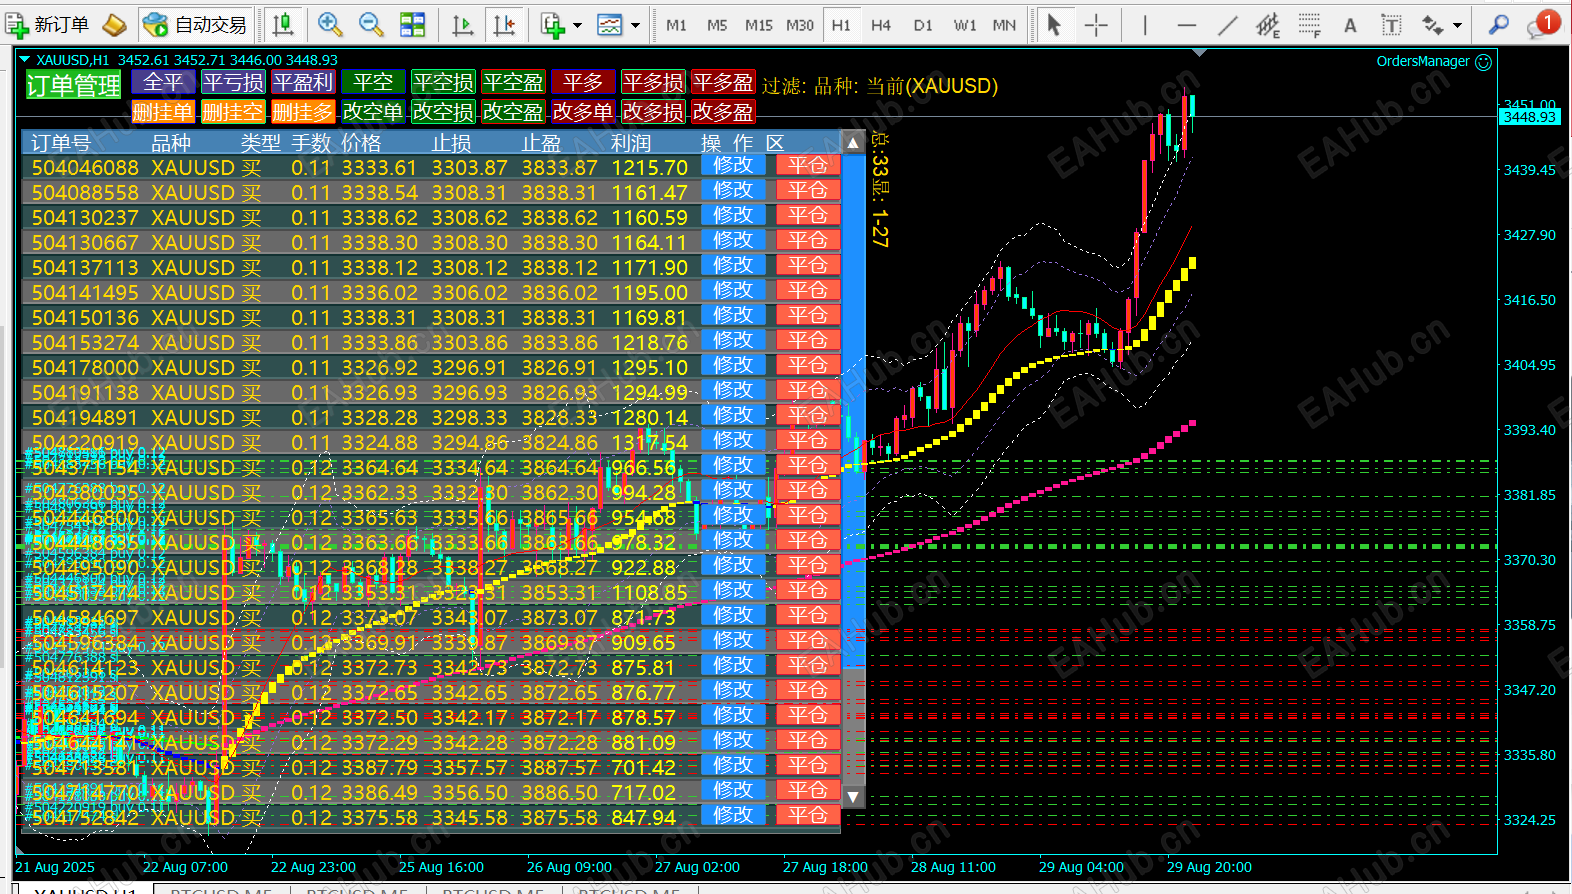Click the orange 删挂单 button

pos(163,112)
